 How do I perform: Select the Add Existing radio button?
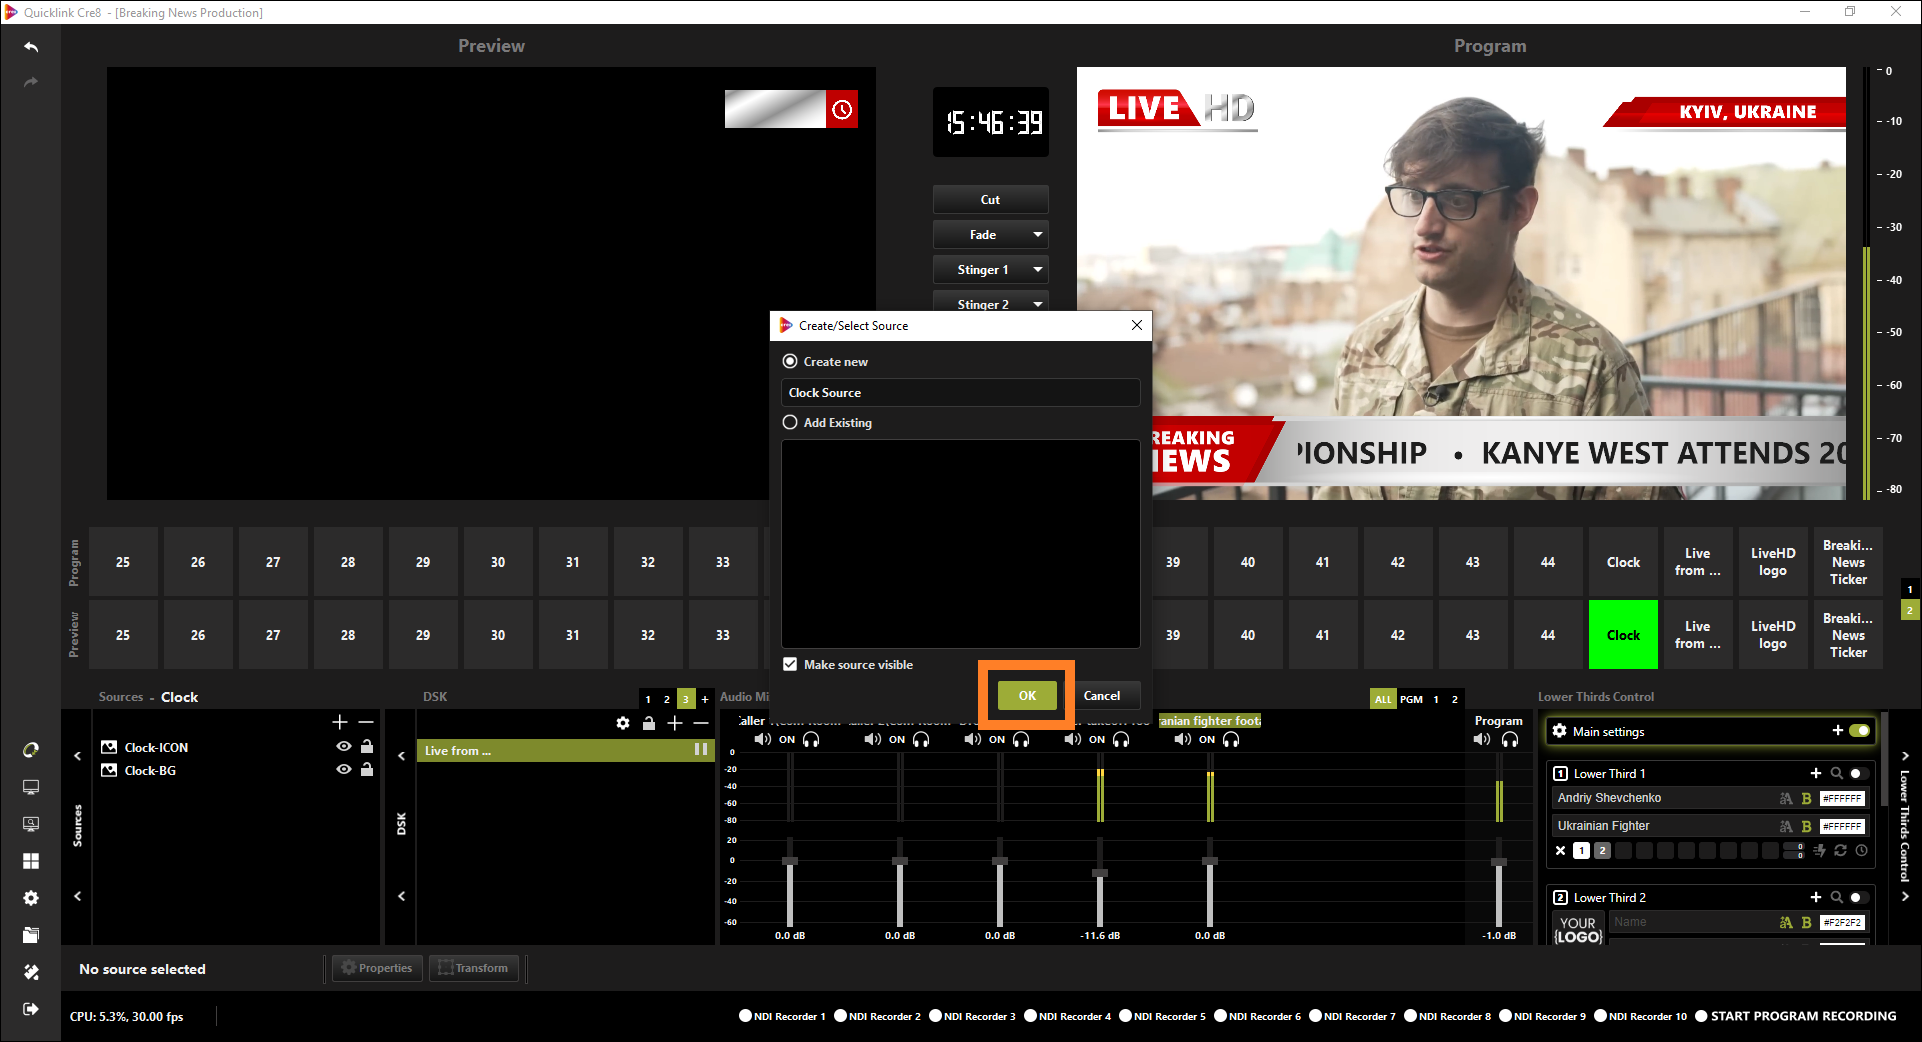pos(790,423)
